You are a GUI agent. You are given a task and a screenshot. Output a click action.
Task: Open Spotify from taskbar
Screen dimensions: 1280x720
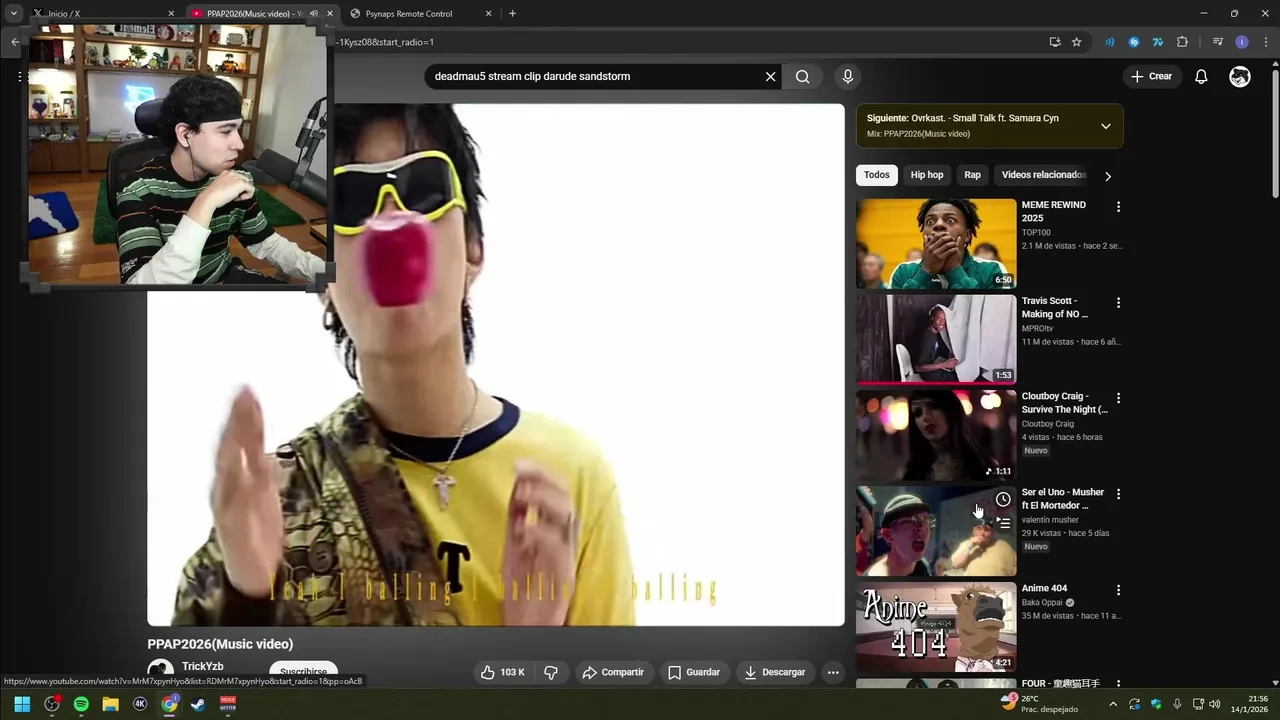click(81, 704)
